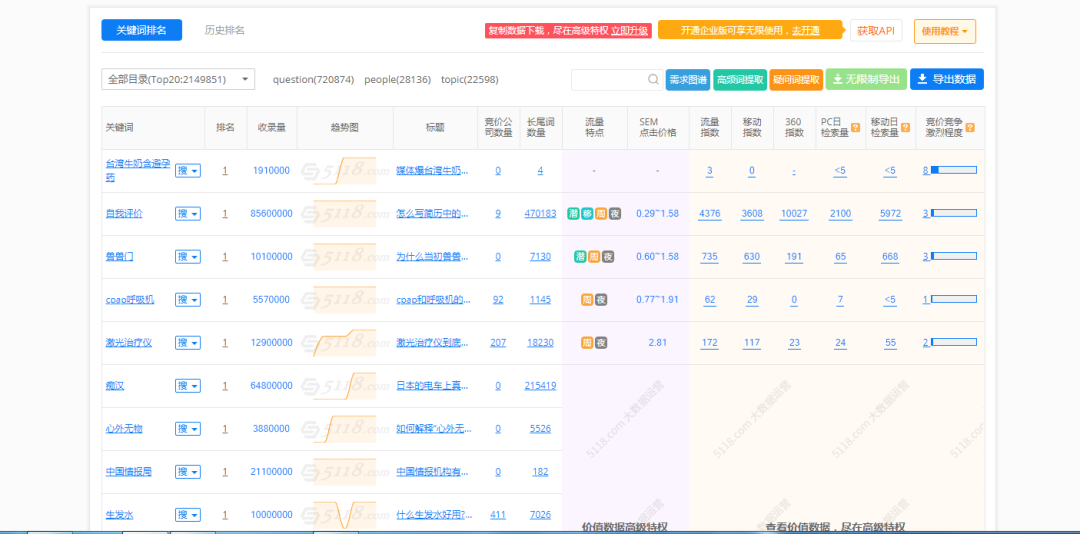Click help icon beside 竞价竞争激烈程度 header
1080x534 pixels.
pos(969,127)
